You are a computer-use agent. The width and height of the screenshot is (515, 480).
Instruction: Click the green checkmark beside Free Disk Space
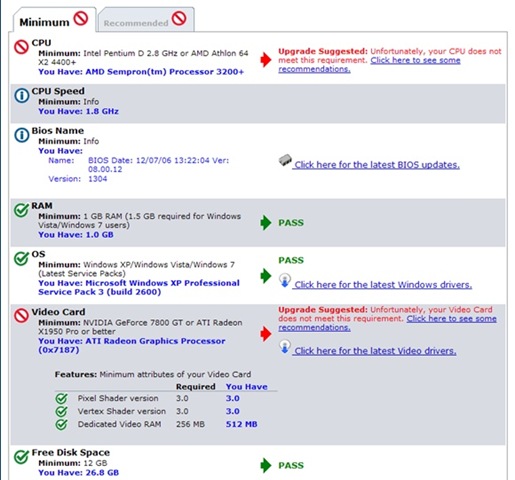click(x=21, y=457)
